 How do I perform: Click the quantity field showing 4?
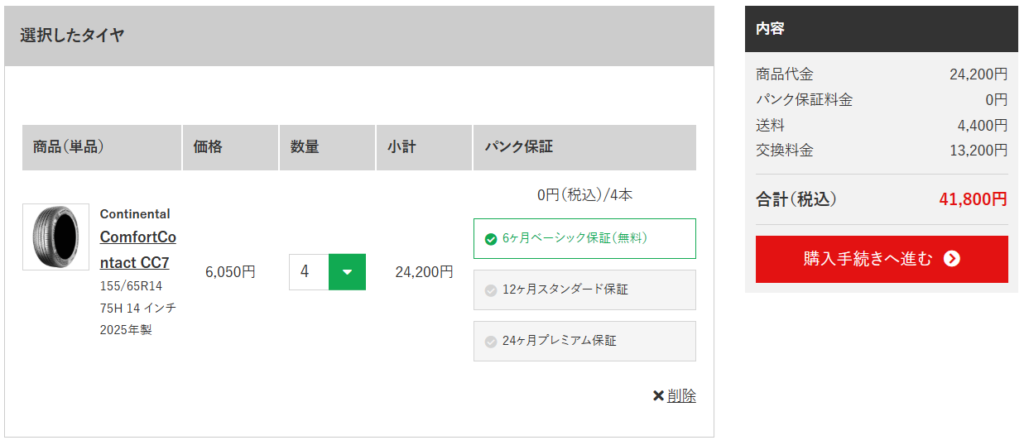pyautogui.click(x=309, y=271)
